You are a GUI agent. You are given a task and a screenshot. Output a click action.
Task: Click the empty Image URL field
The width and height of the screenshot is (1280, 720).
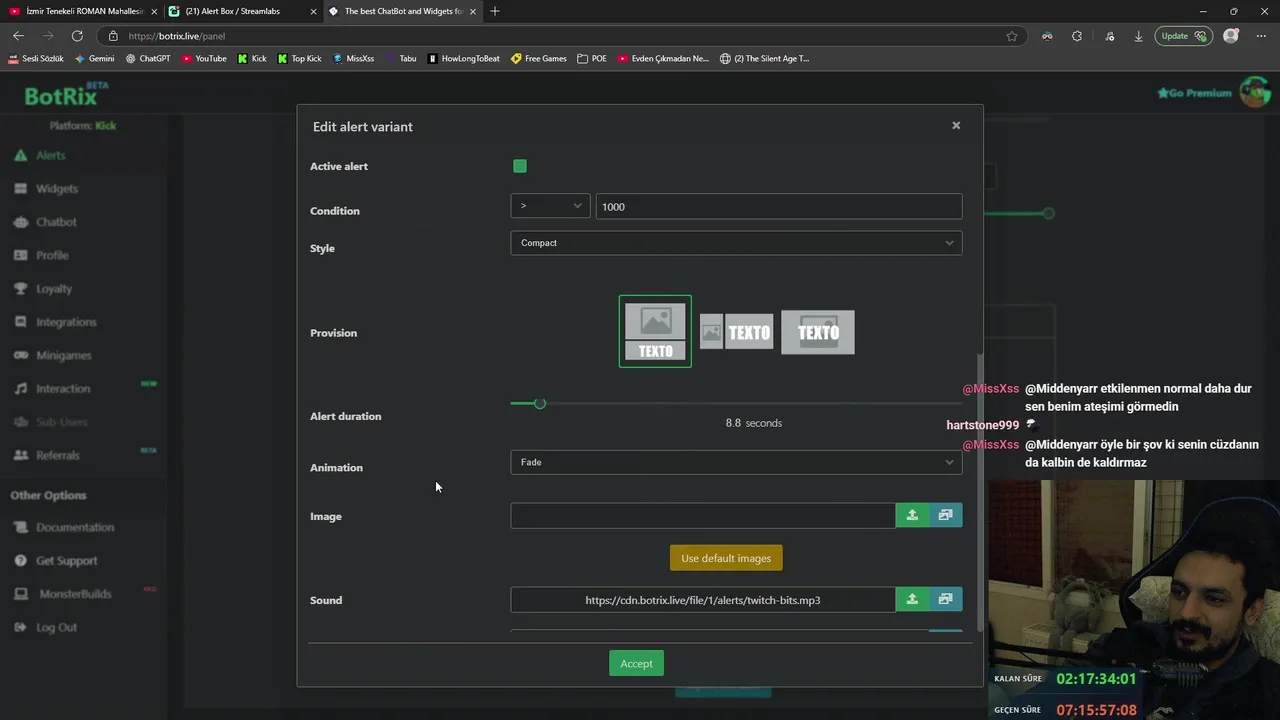703,515
